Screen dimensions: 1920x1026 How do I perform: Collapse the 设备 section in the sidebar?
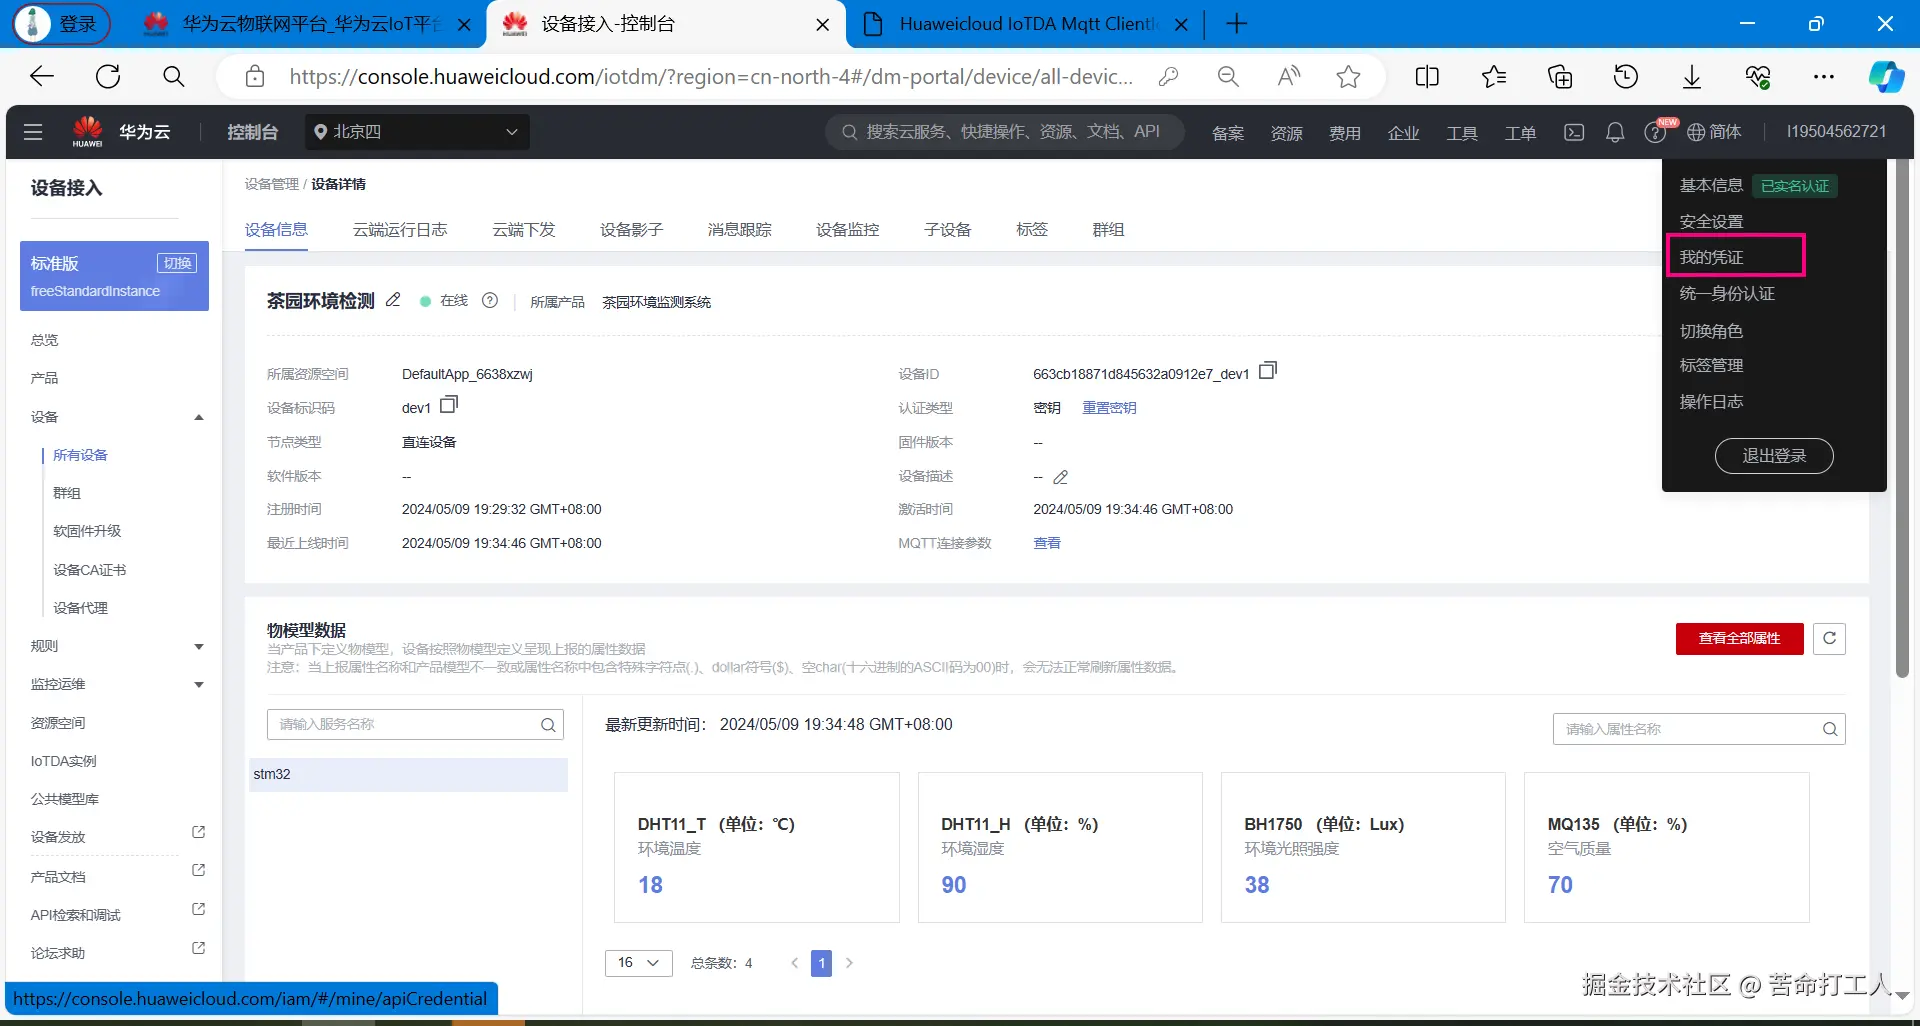[199, 417]
